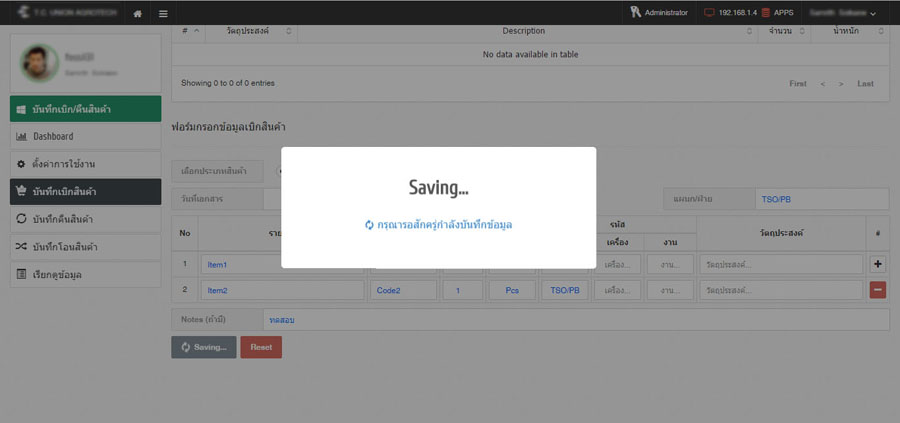This screenshot has height=423, width=900.
Task: Click the แผนก/ฝ่าย field showing TSO/PB
Action: tap(822, 199)
